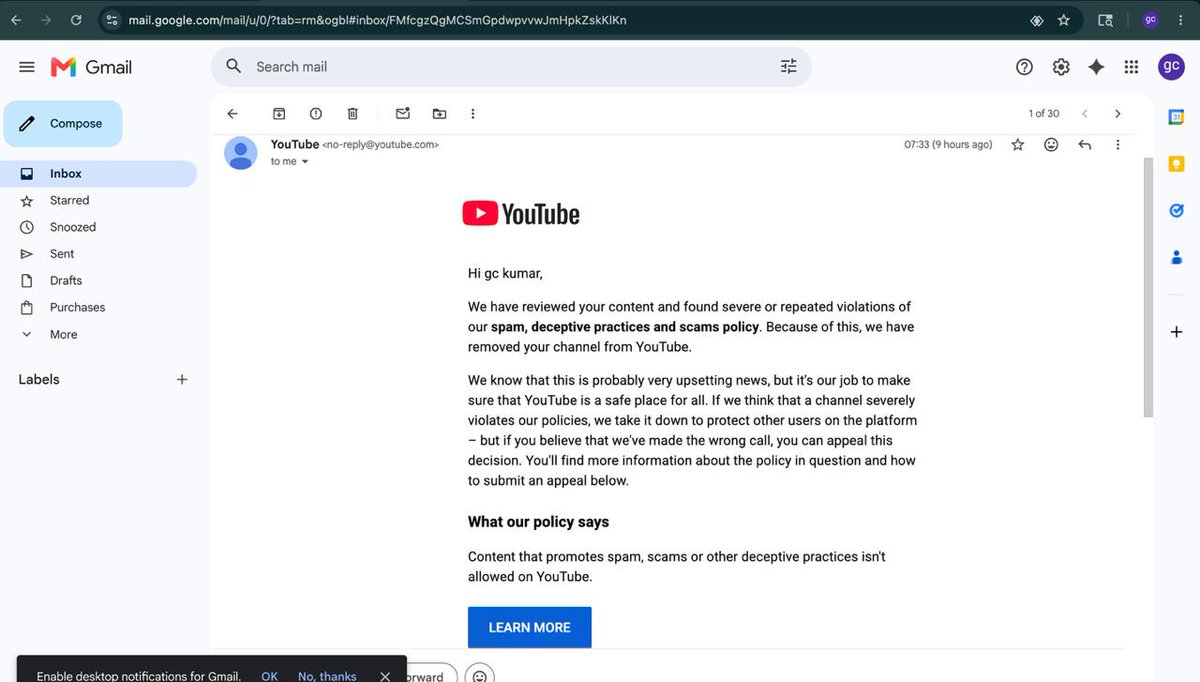The image size is (1200, 682).
Task: Click the YouTube logo in email
Action: click(x=521, y=214)
